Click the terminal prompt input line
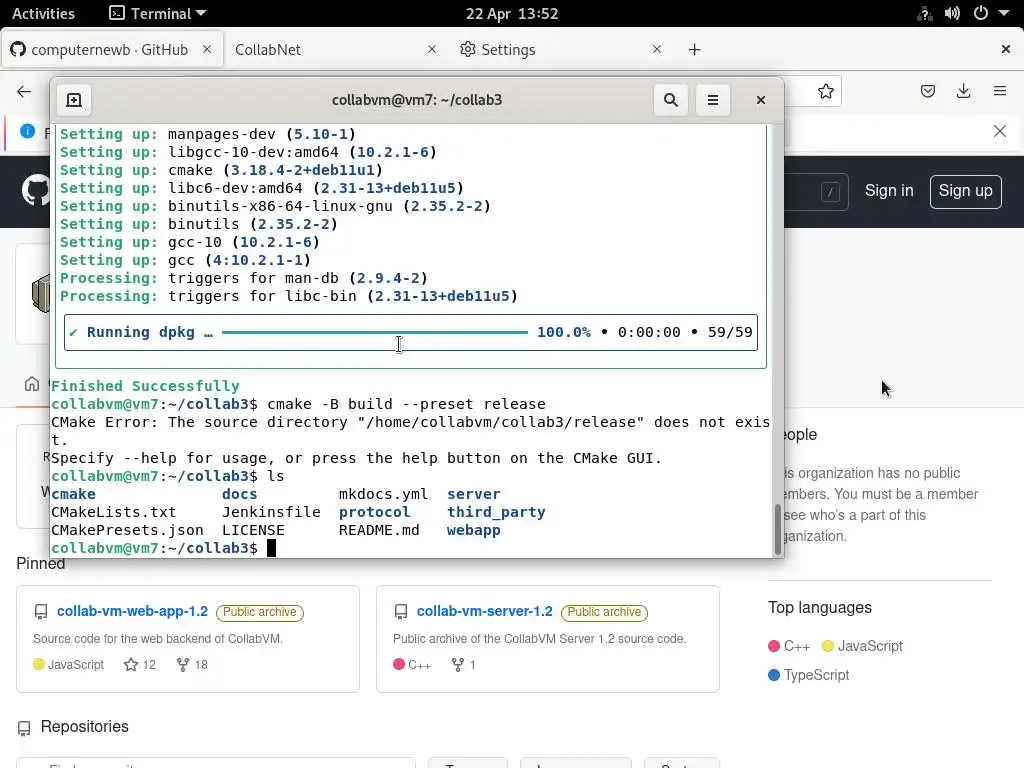Image resolution: width=1024 pixels, height=768 pixels. pos(411,548)
